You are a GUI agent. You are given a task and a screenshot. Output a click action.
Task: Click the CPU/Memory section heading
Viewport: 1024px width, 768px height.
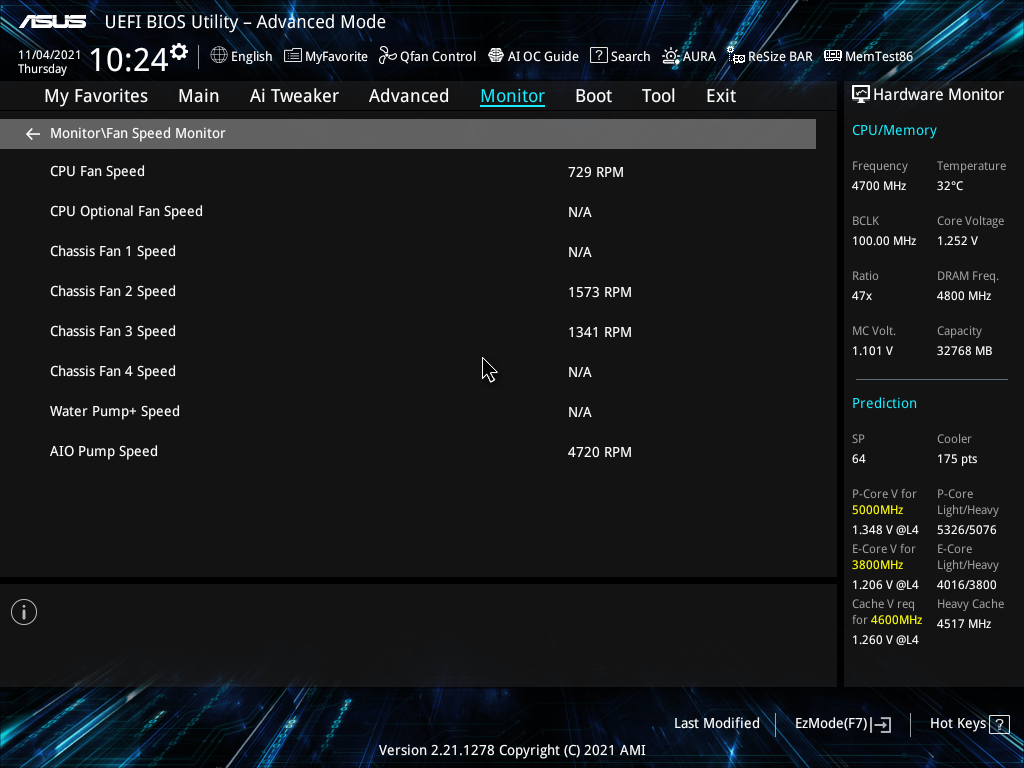tap(894, 131)
